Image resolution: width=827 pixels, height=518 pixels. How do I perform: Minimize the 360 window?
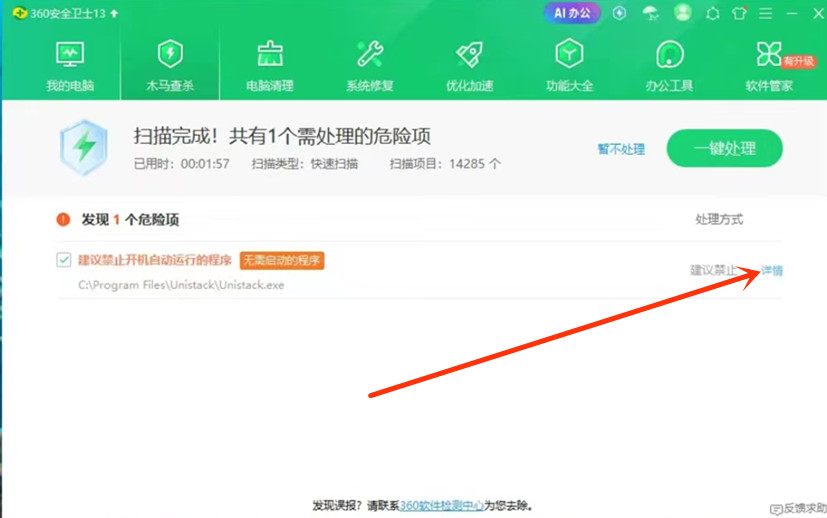792,14
